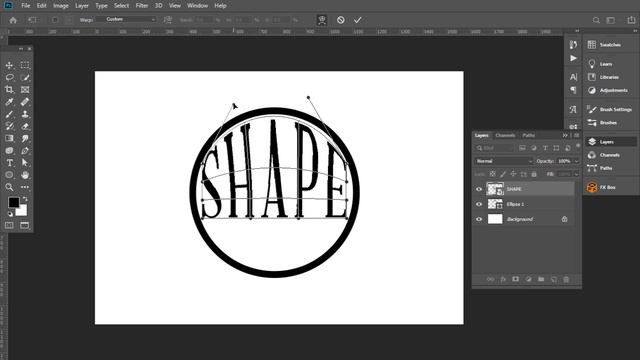
Task: Select the Ellipse shape tool
Action: coord(9,175)
